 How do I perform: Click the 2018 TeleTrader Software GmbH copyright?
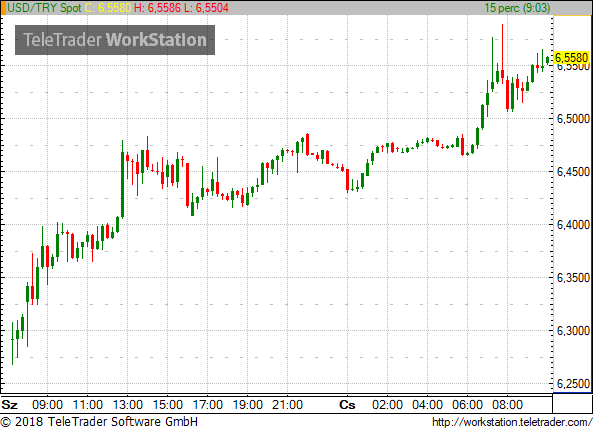coord(99,422)
